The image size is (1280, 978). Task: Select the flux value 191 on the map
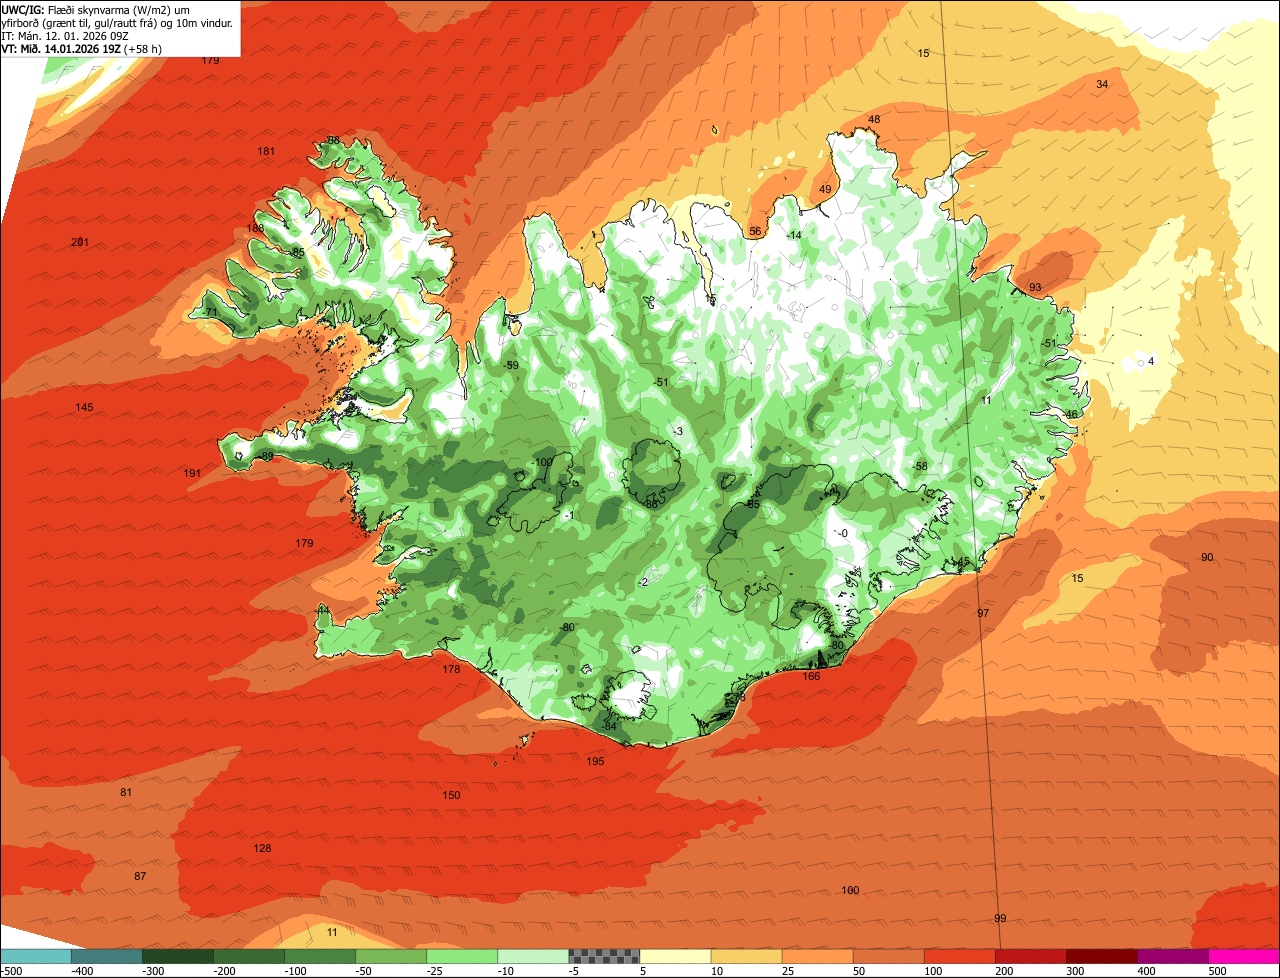tap(193, 473)
